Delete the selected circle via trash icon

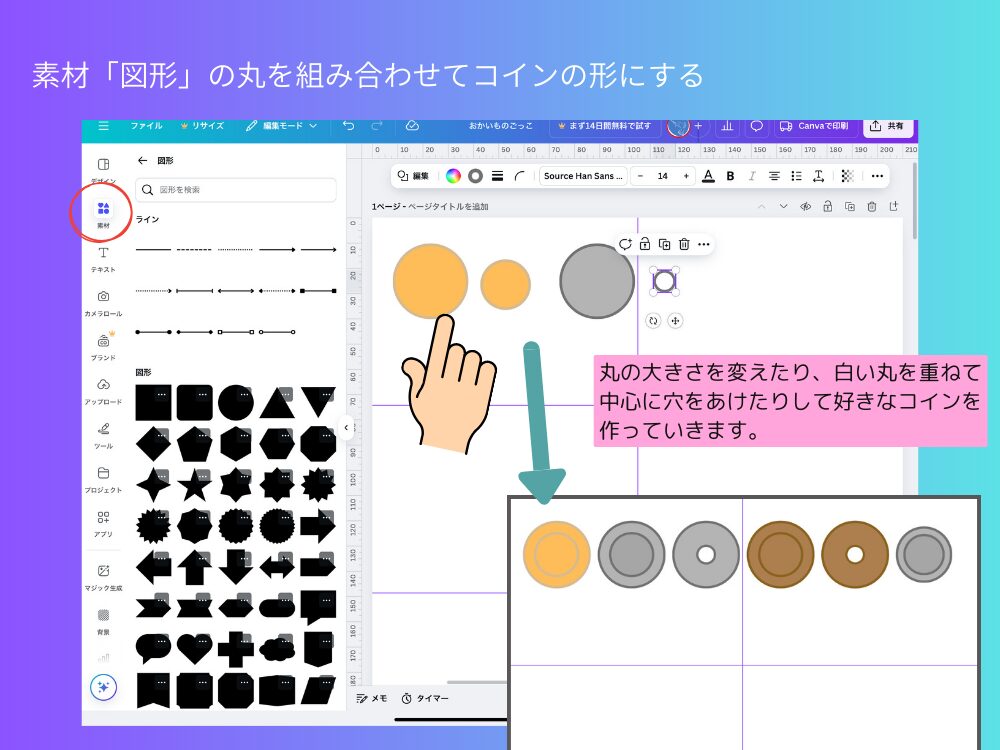tap(684, 244)
